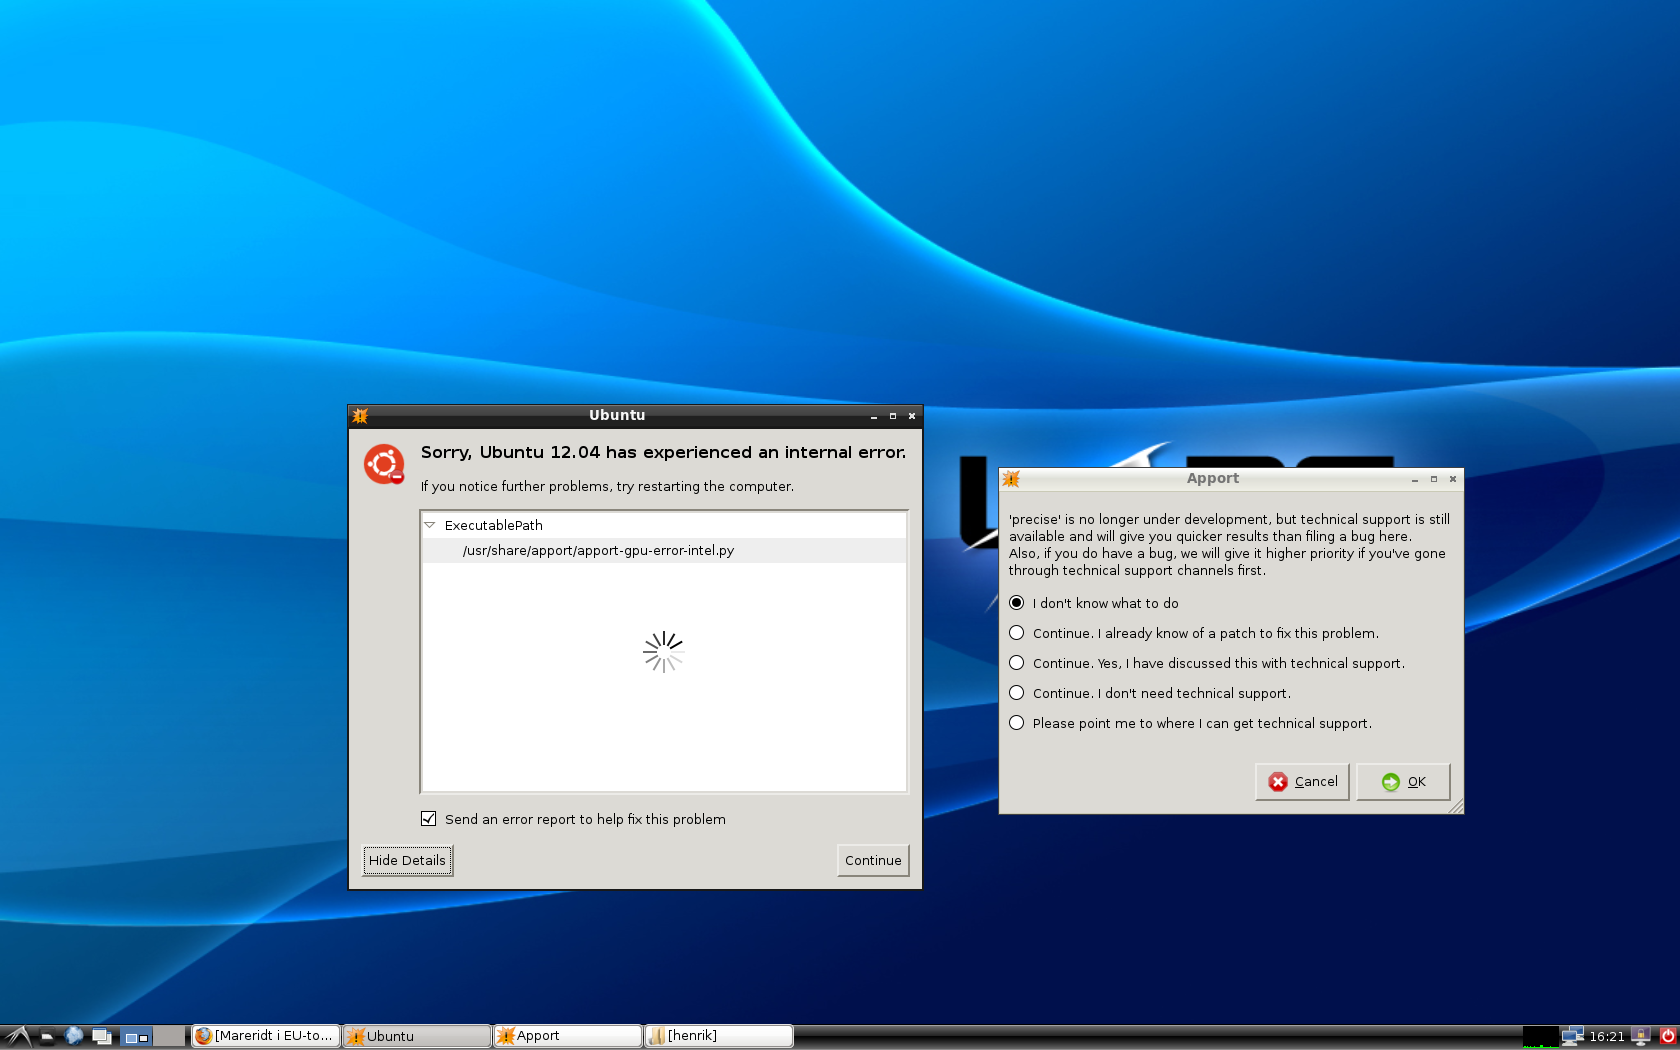Click the loading spinner in details pane

click(x=663, y=652)
